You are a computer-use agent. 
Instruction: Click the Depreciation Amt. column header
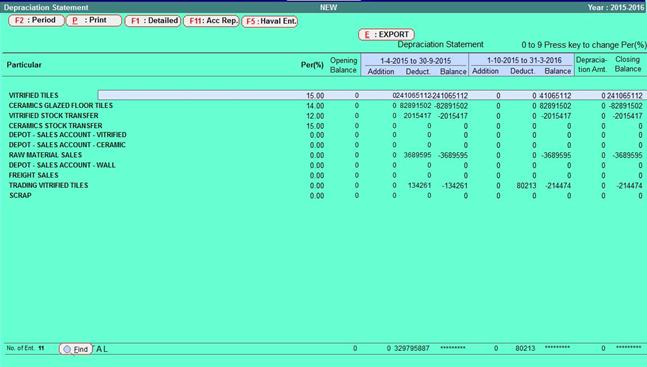591,65
